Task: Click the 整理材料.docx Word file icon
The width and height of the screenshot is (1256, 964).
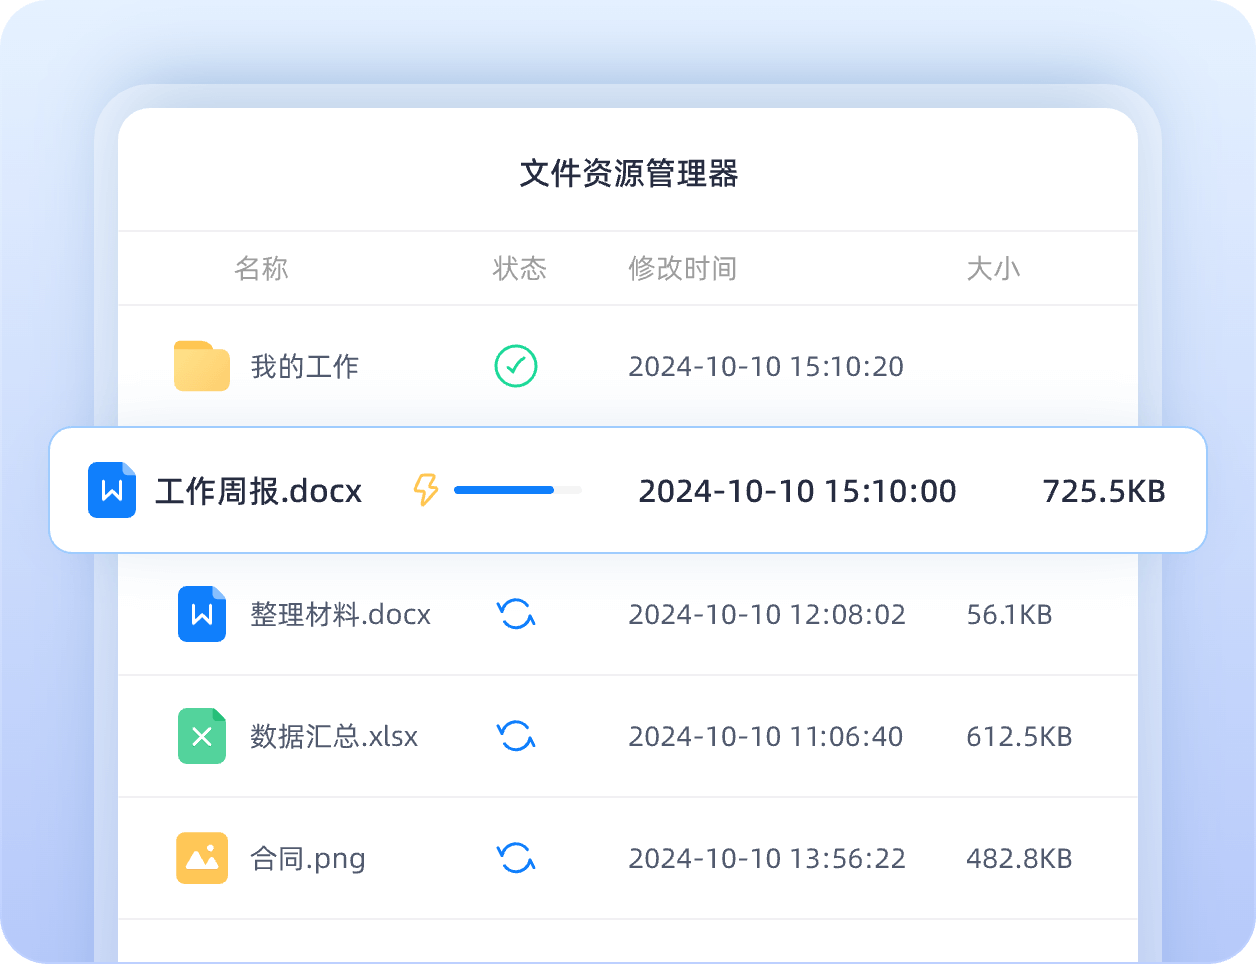Action: click(202, 614)
